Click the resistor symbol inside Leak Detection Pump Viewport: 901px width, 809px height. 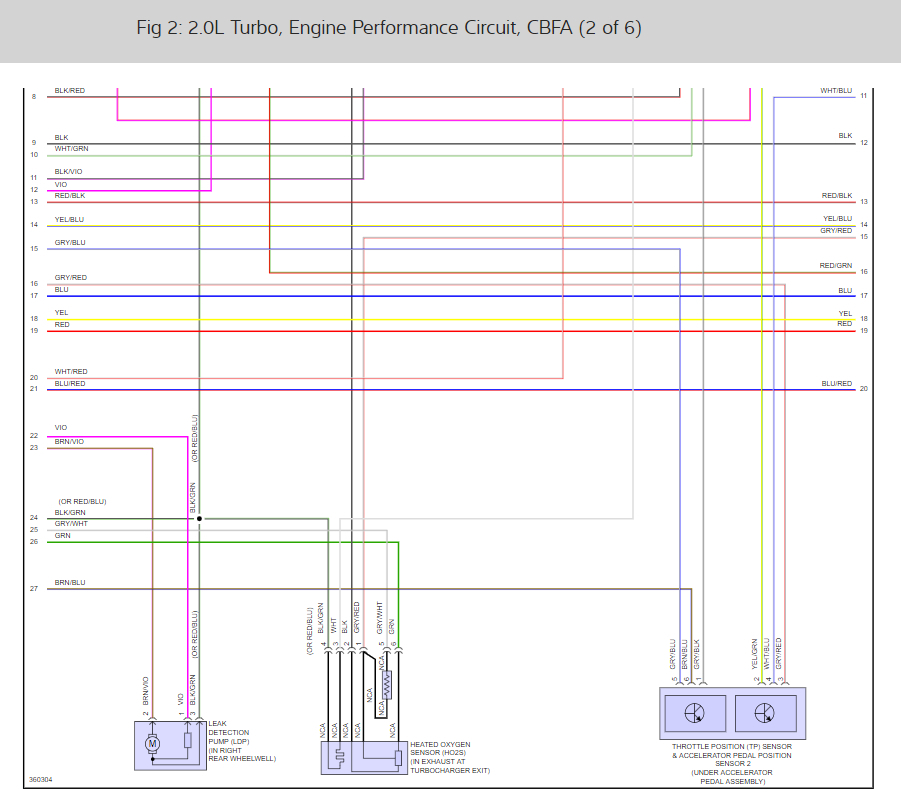click(188, 740)
